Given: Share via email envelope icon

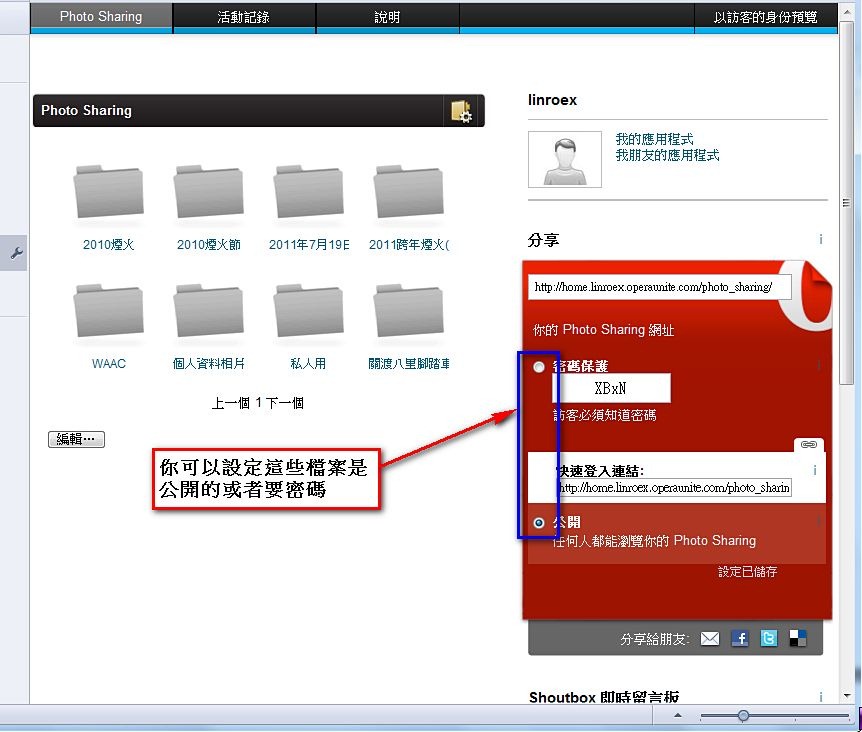Looking at the screenshot, I should click(x=710, y=639).
